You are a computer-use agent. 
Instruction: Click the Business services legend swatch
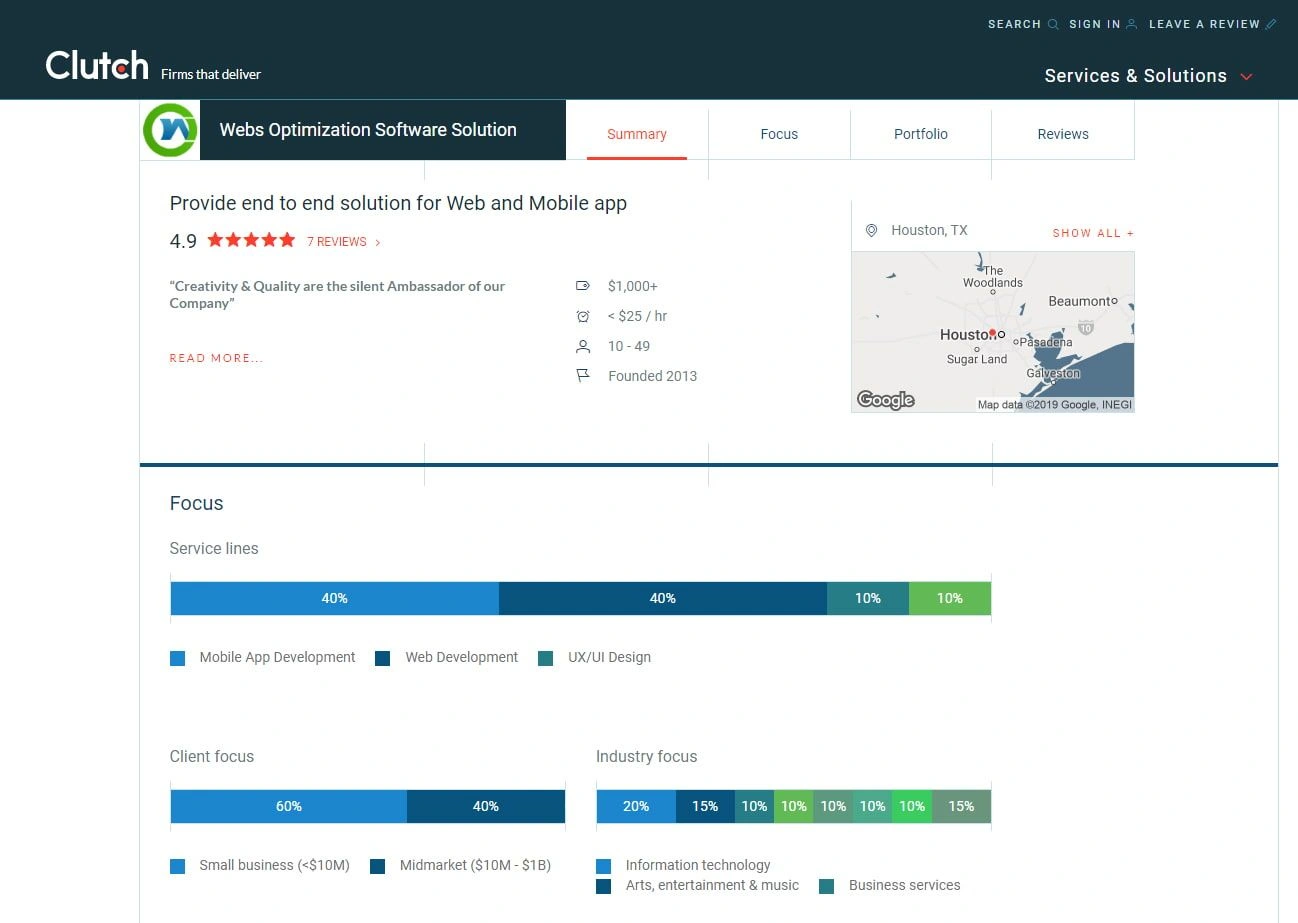point(826,886)
